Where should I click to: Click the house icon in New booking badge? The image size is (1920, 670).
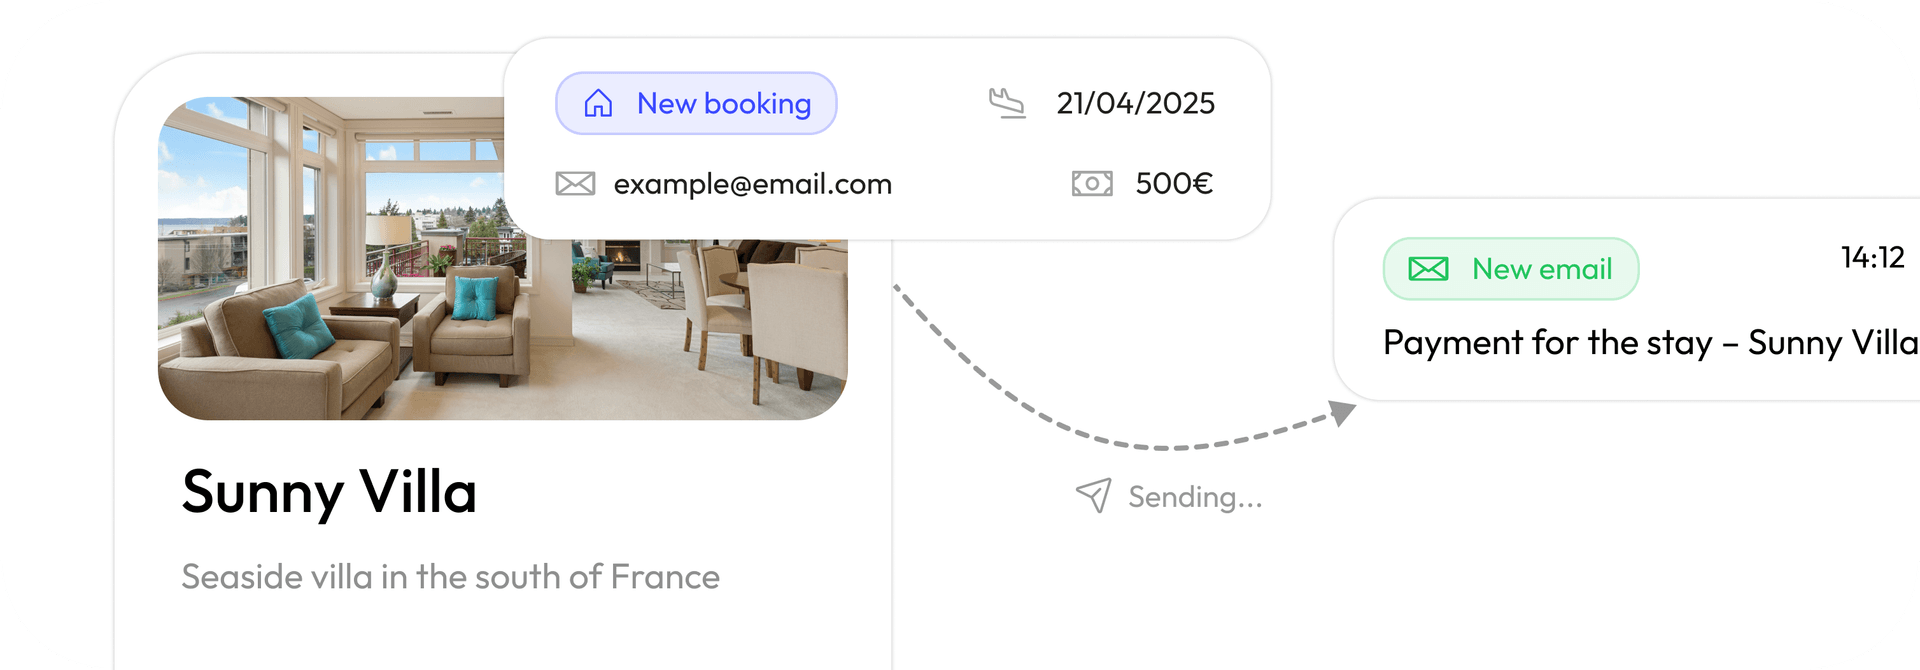click(598, 103)
